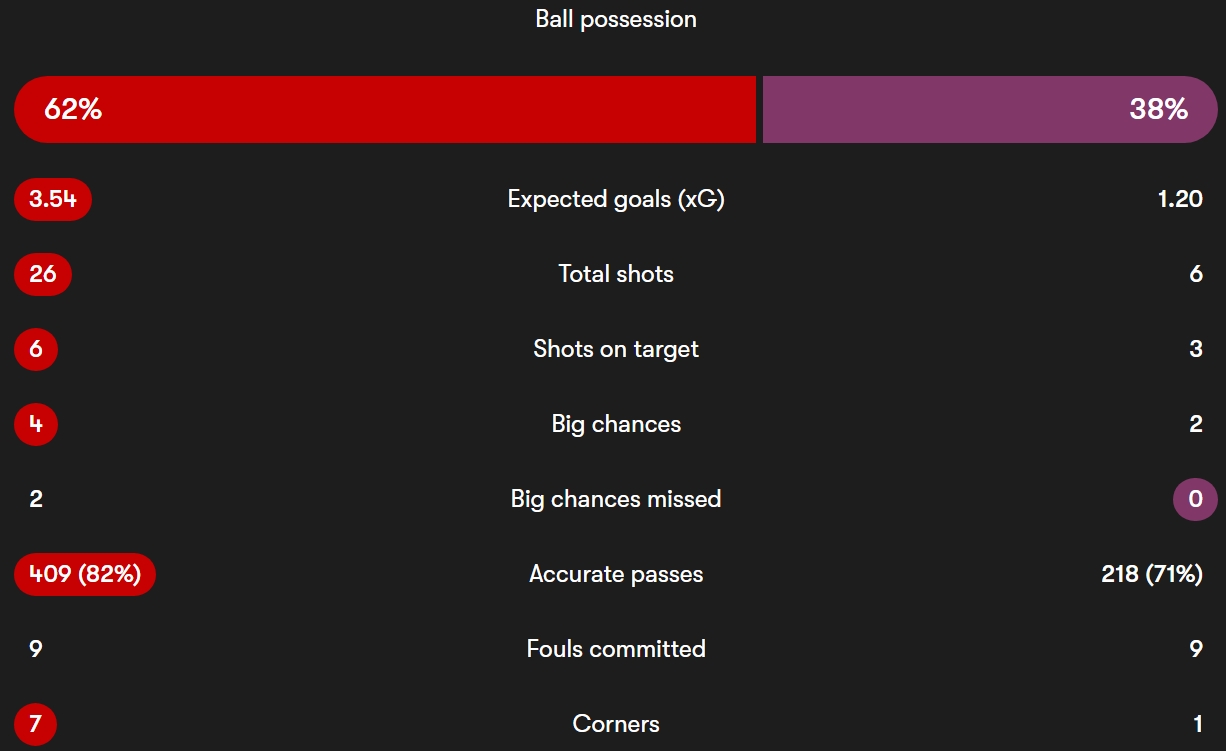Select the Big chances missed label
The image size is (1226, 751).
pos(616,499)
